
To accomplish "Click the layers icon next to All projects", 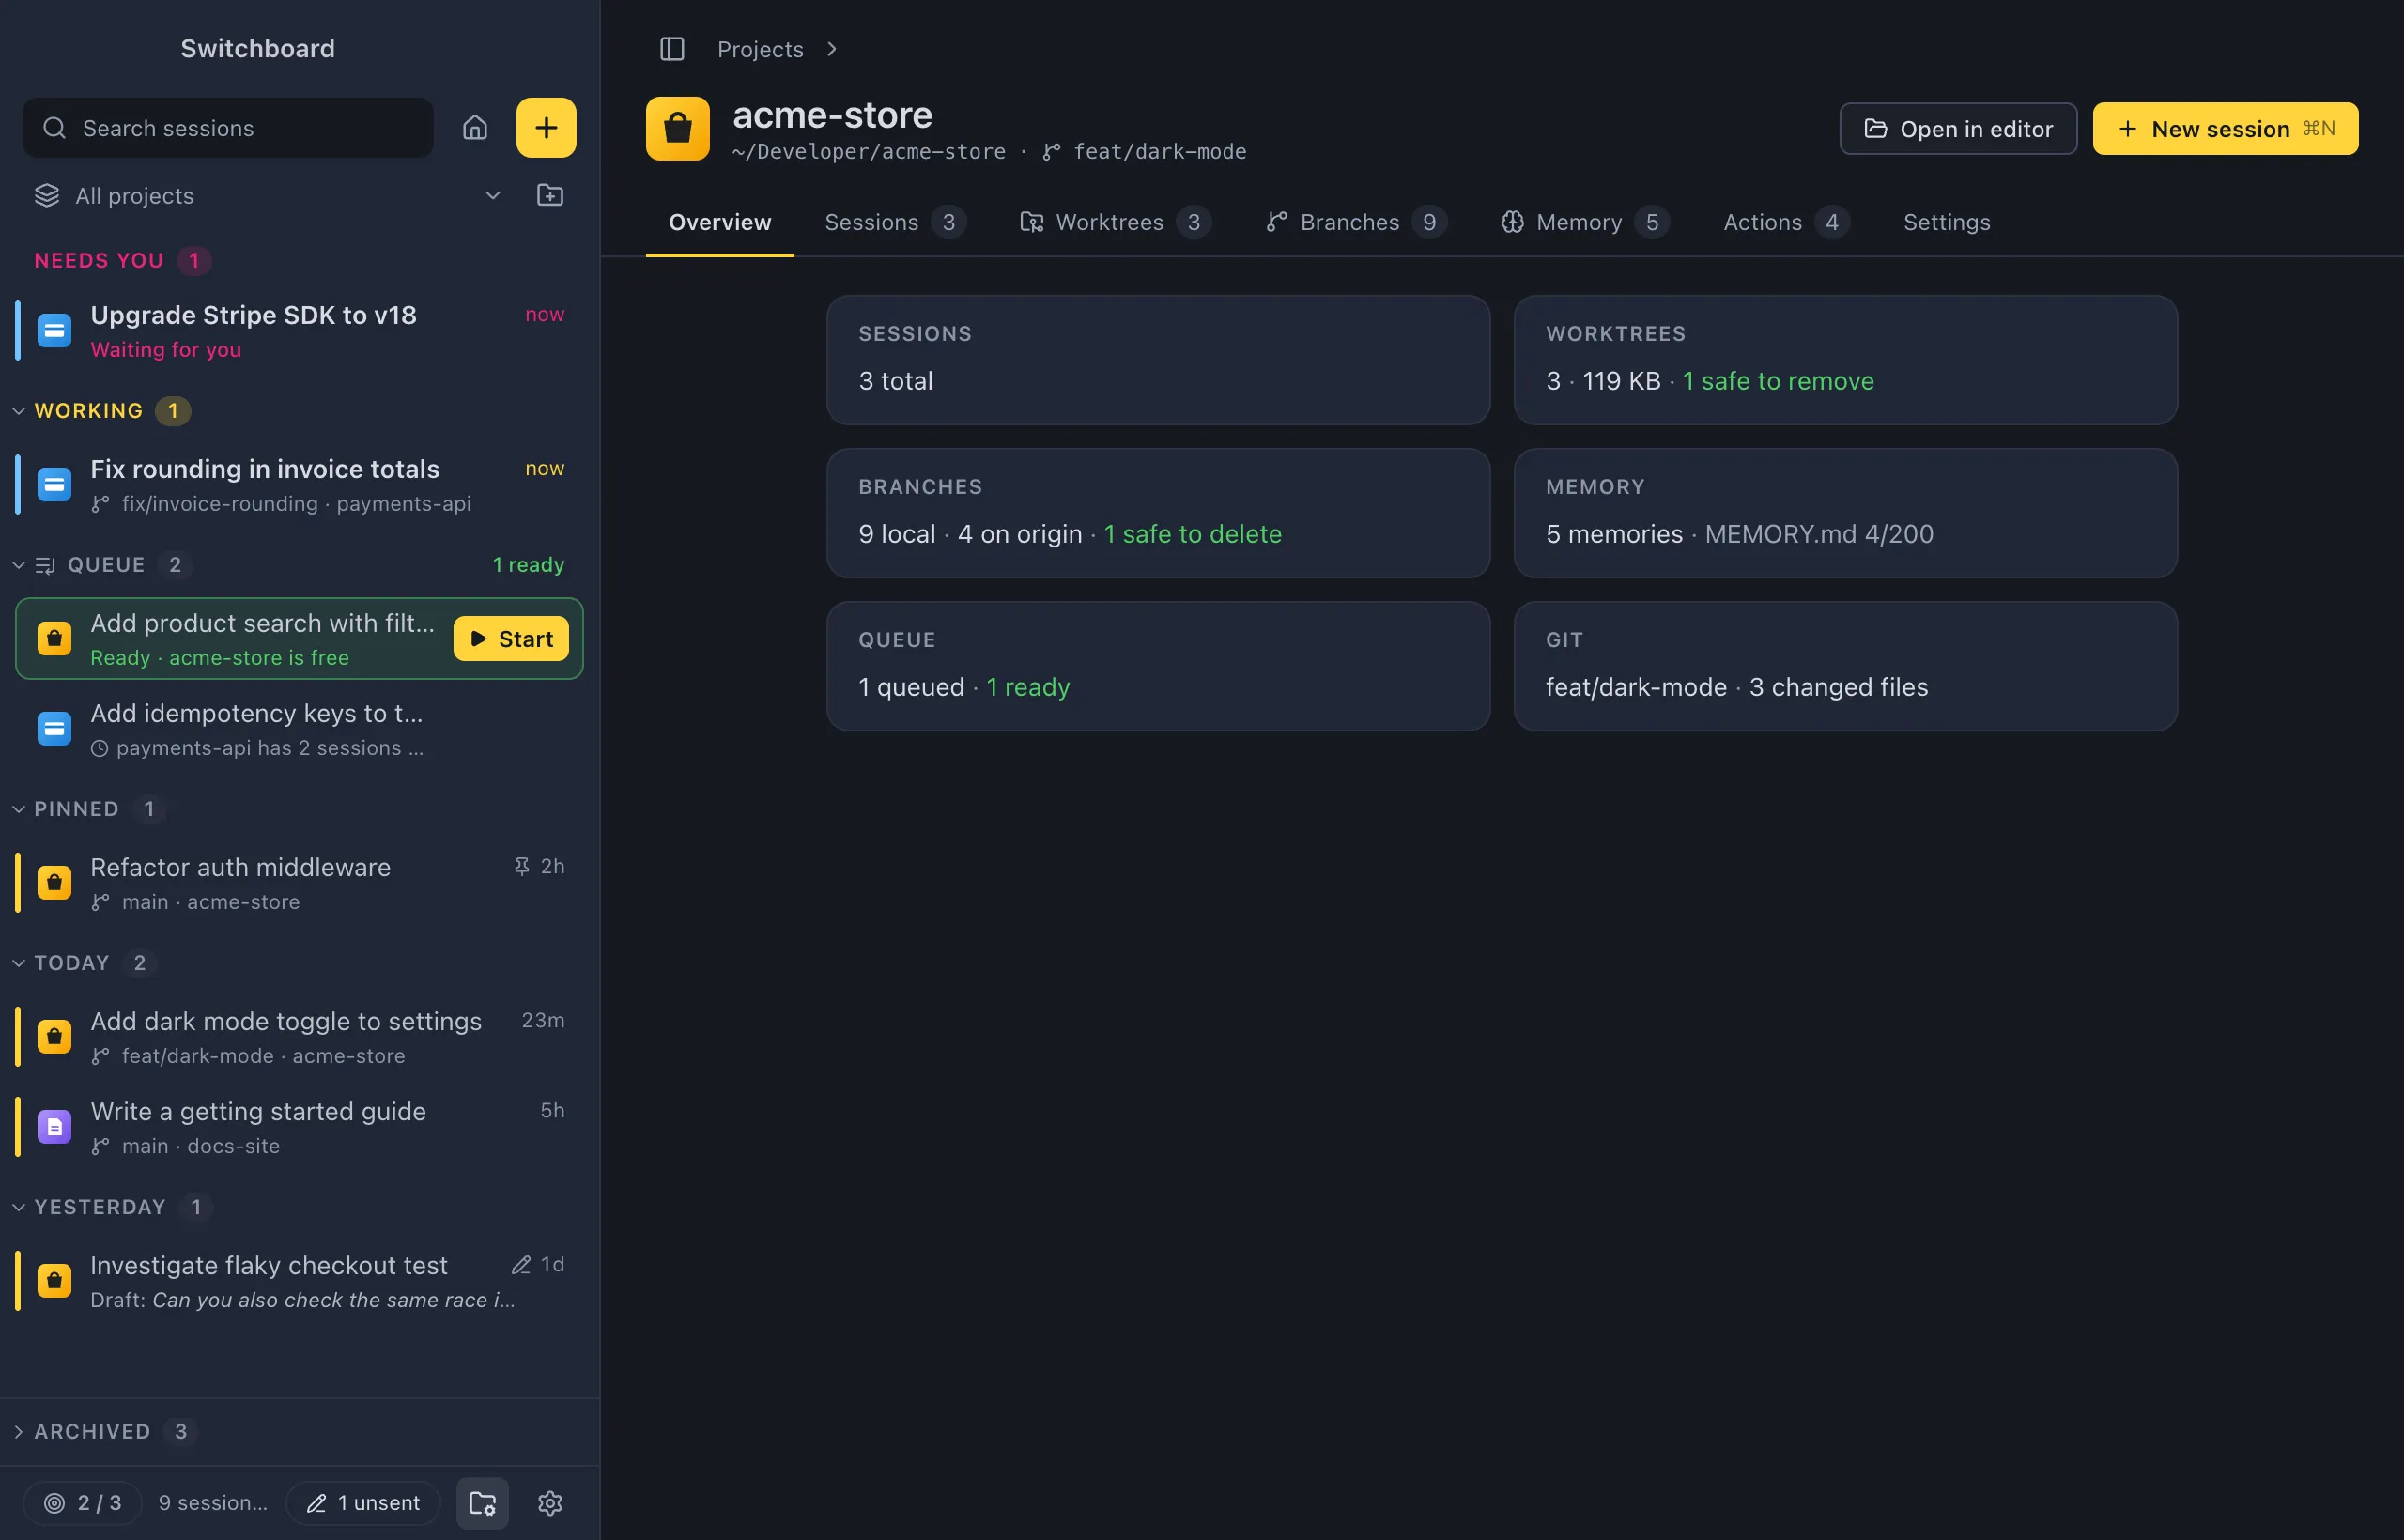I will coord(47,195).
